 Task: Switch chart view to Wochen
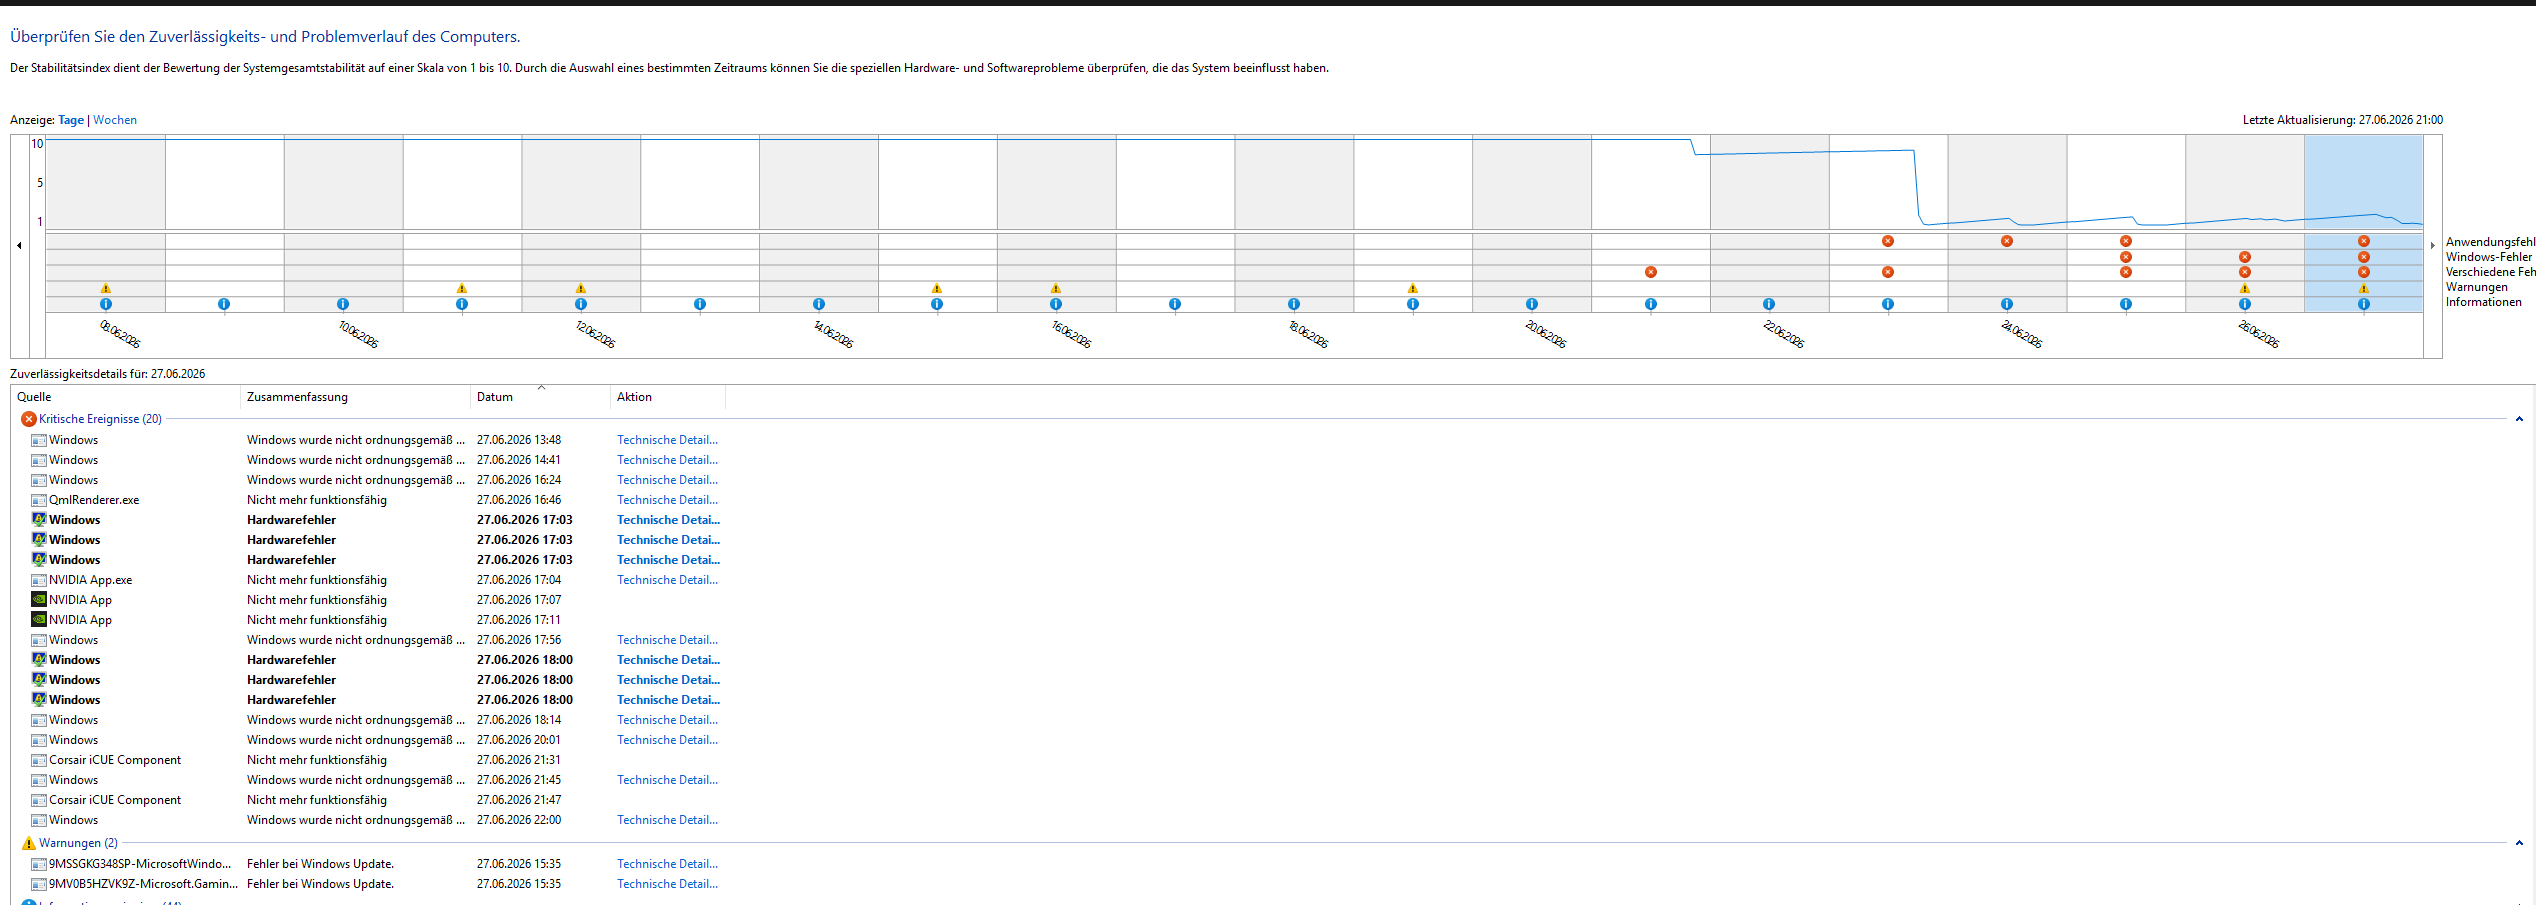[x=115, y=120]
